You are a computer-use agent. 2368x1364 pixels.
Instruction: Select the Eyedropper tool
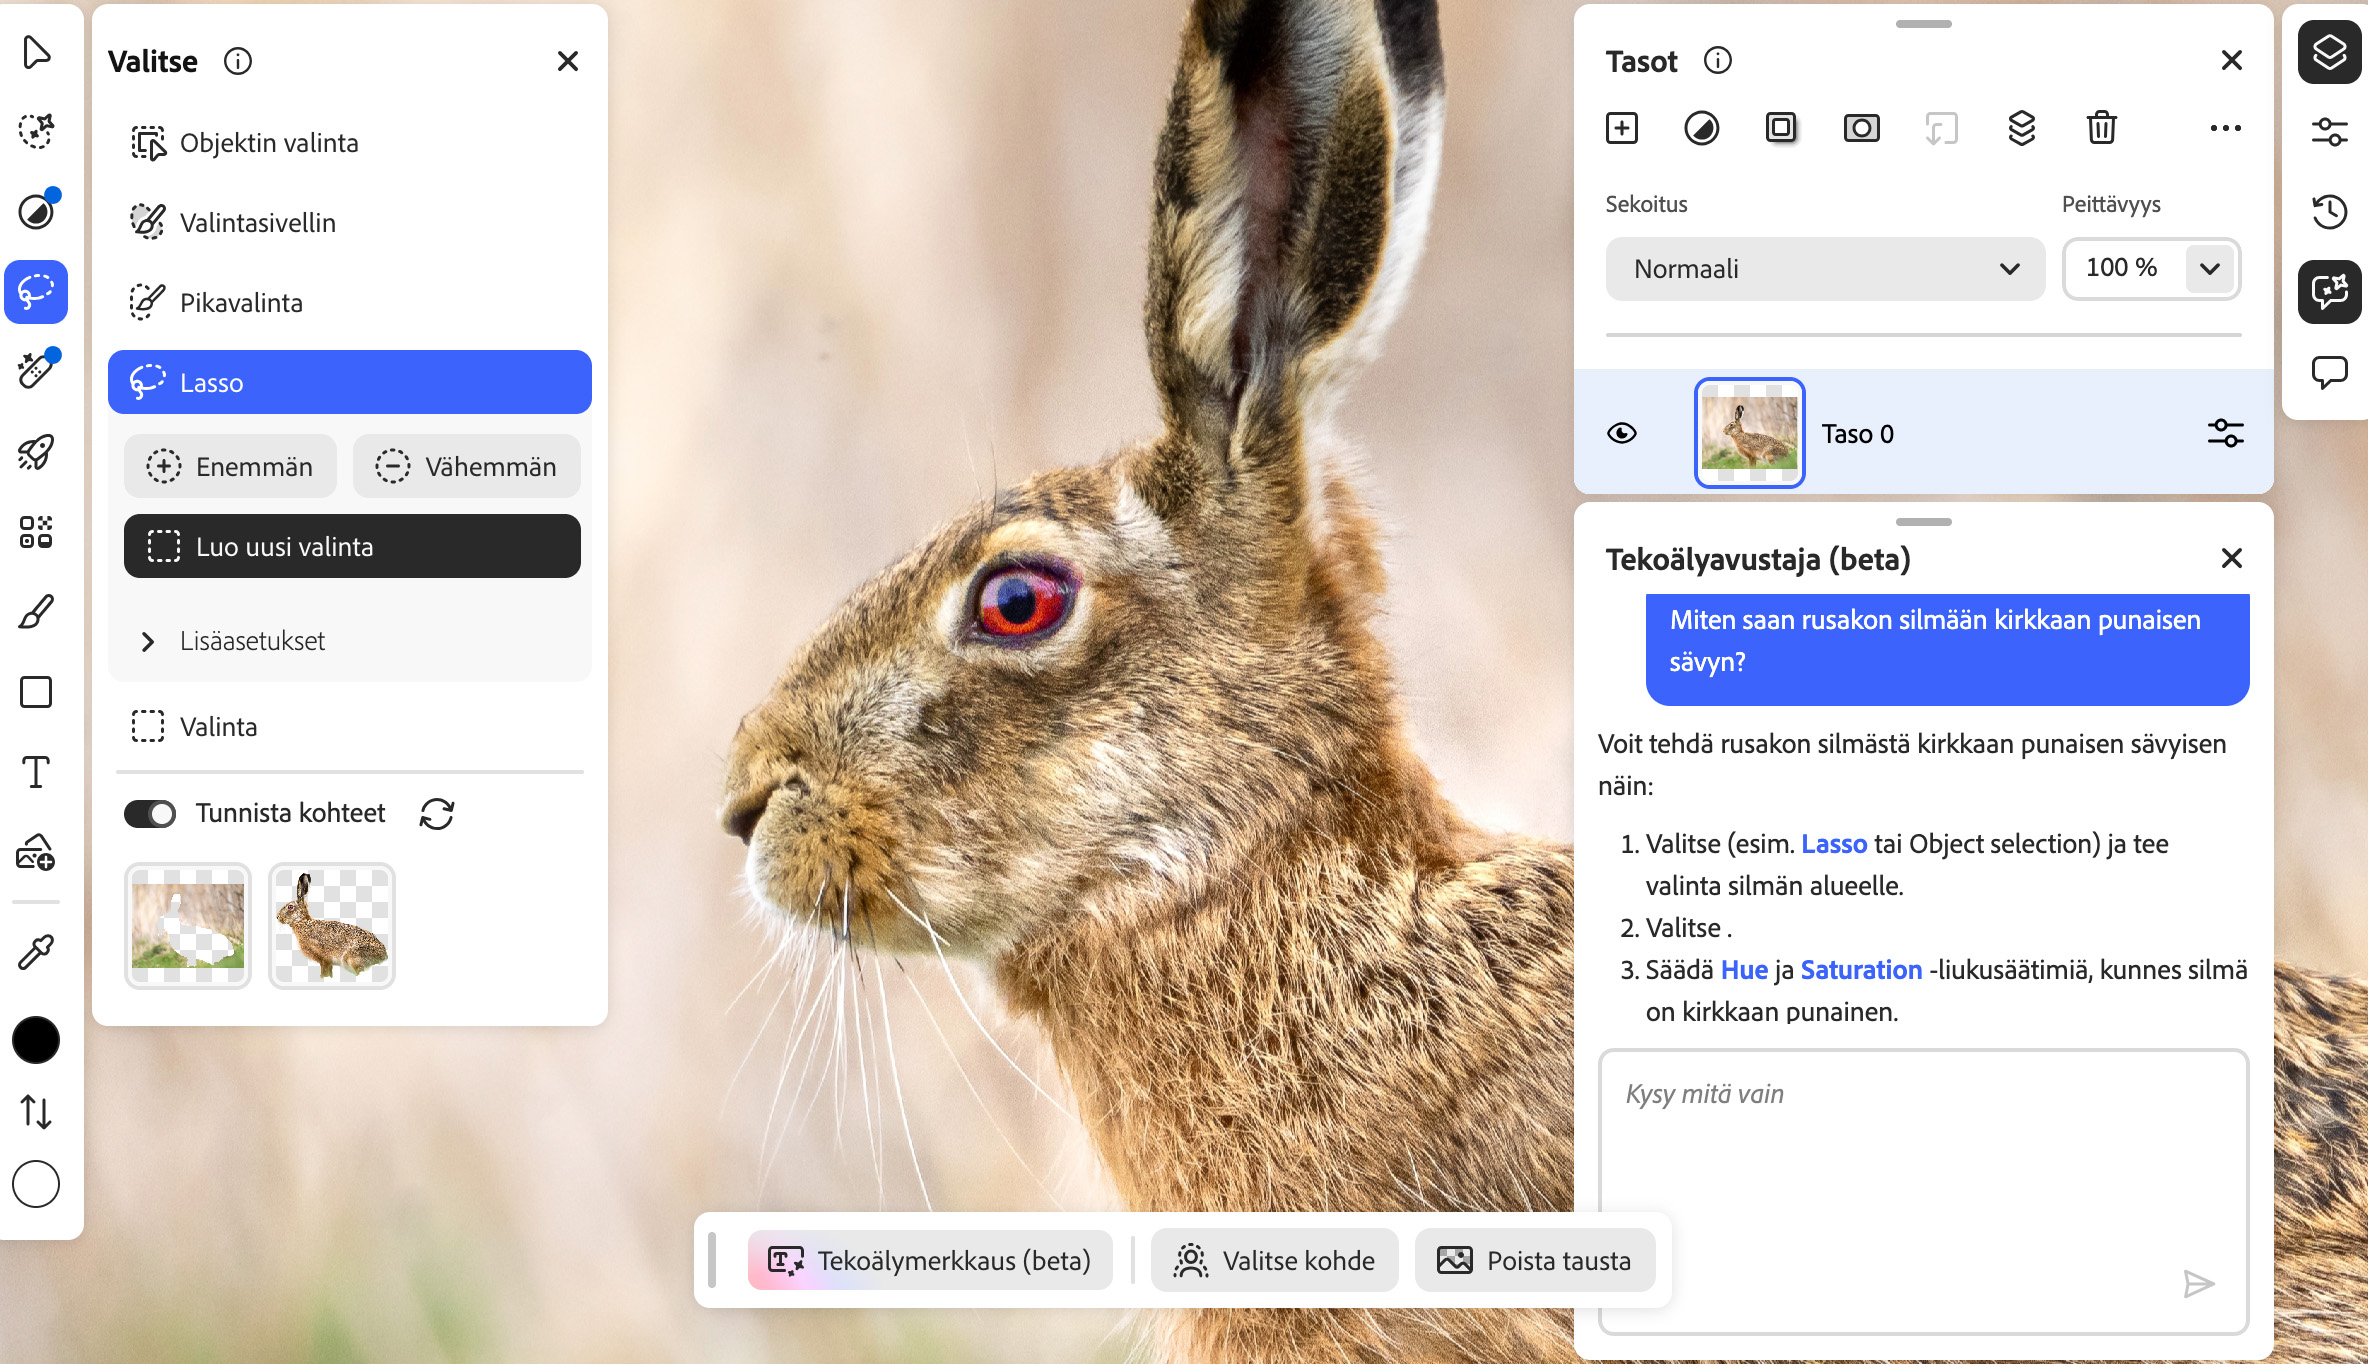pyautogui.click(x=36, y=952)
